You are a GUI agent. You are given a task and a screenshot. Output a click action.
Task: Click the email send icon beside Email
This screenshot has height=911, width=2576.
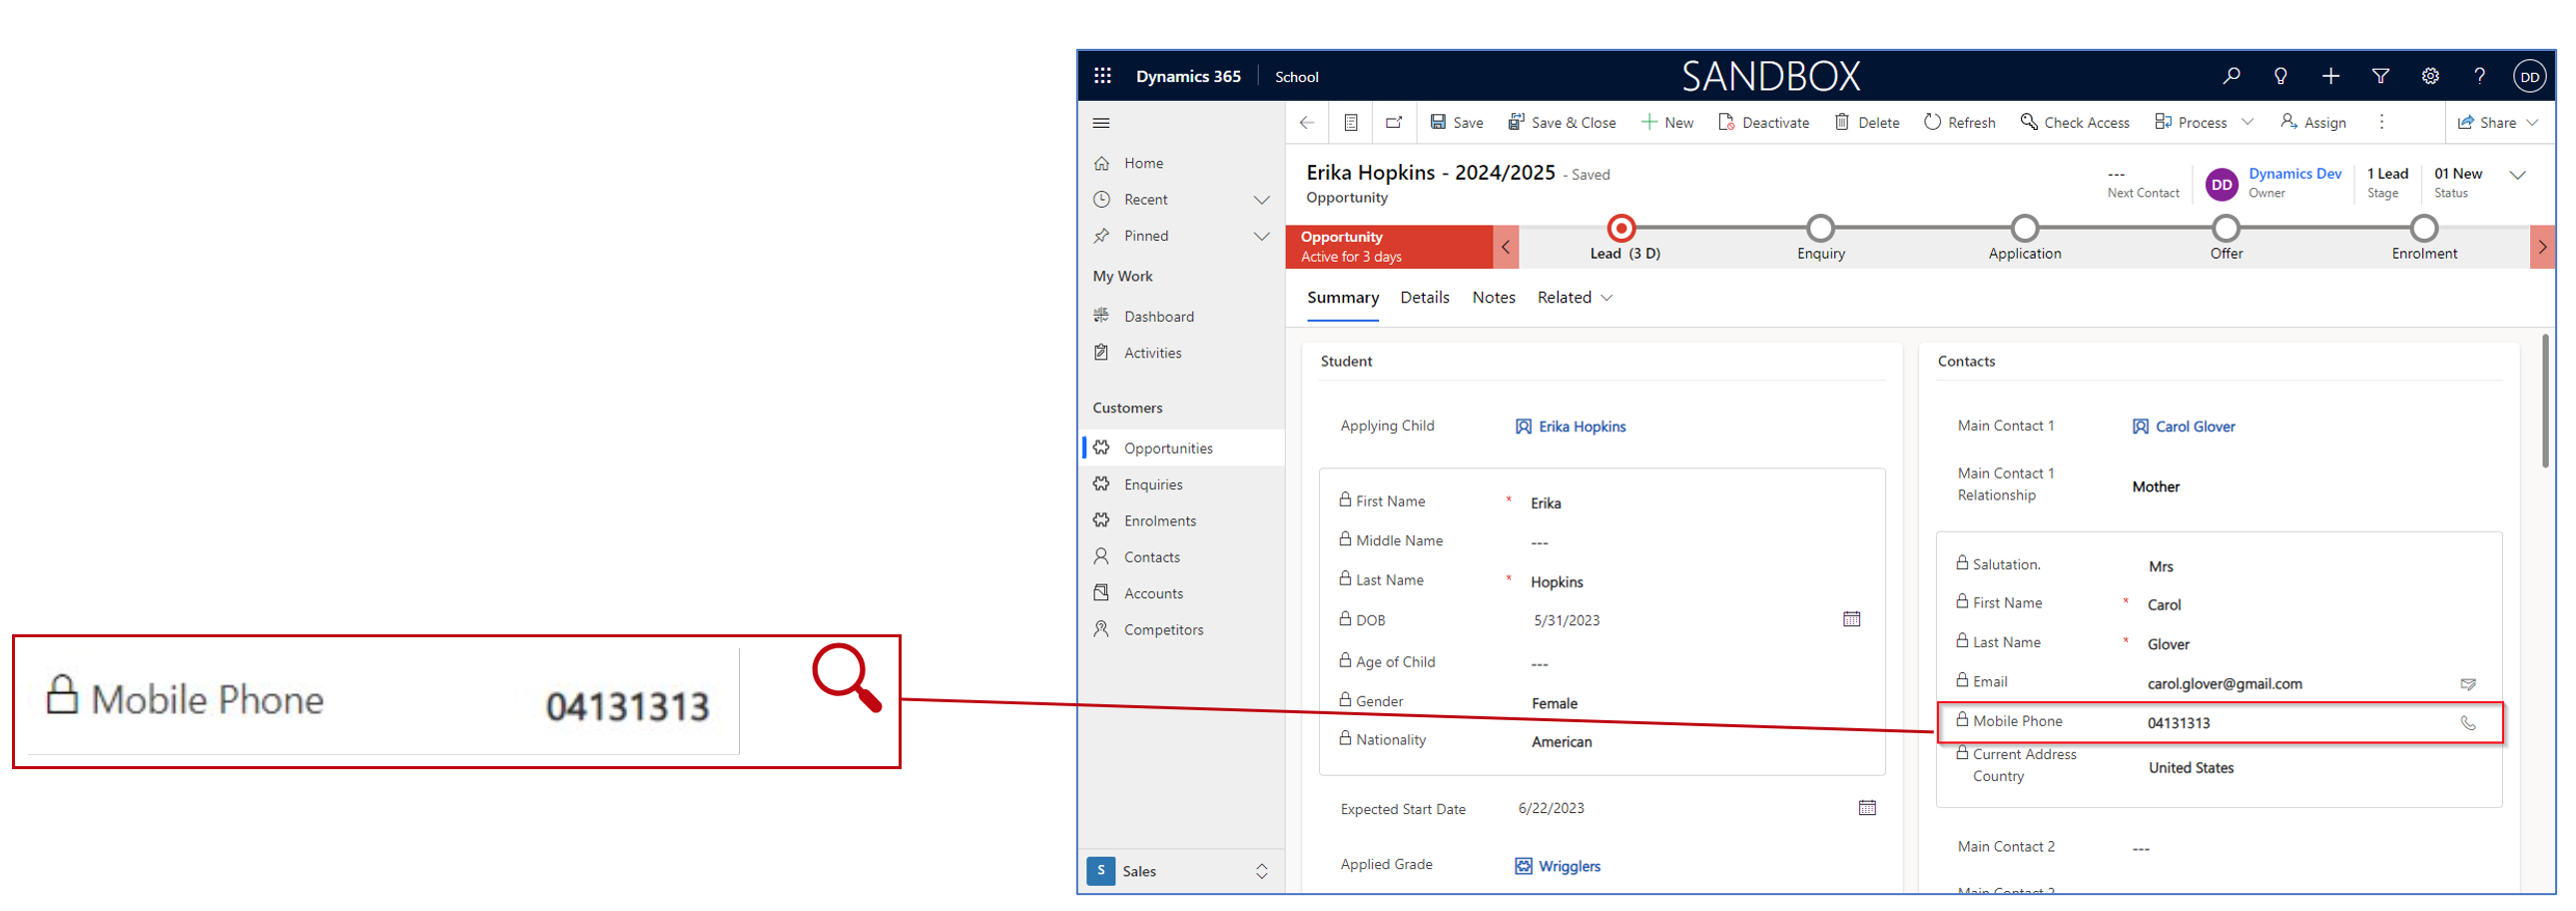[x=2468, y=684]
